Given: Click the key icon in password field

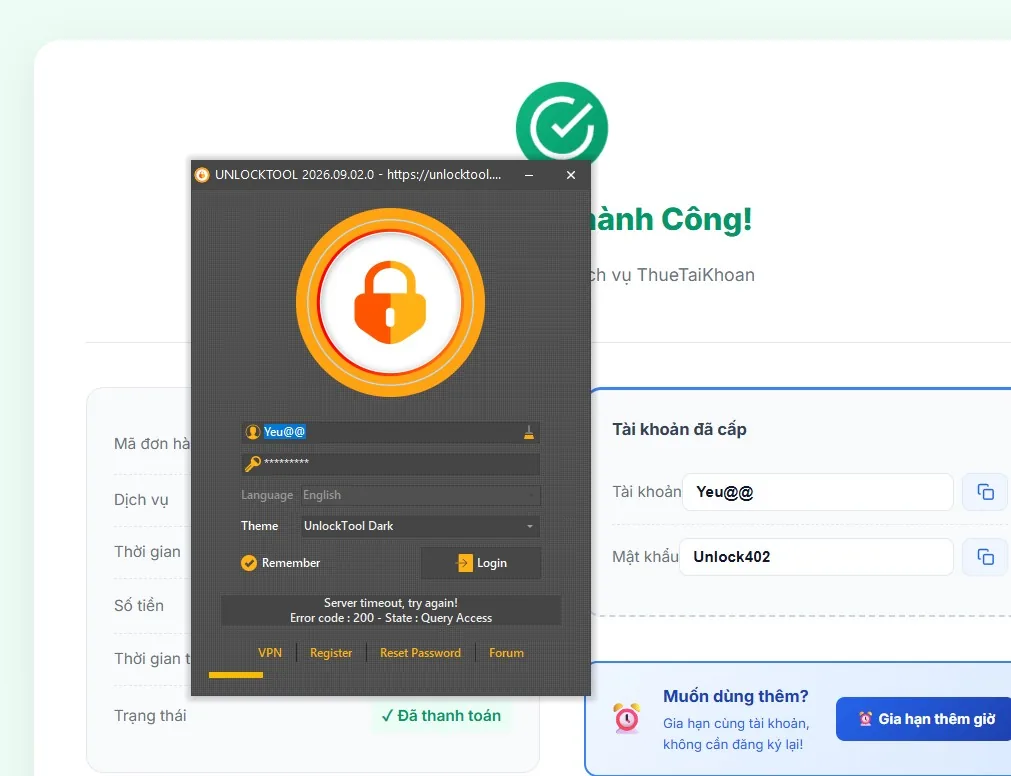Looking at the screenshot, I should [253, 463].
